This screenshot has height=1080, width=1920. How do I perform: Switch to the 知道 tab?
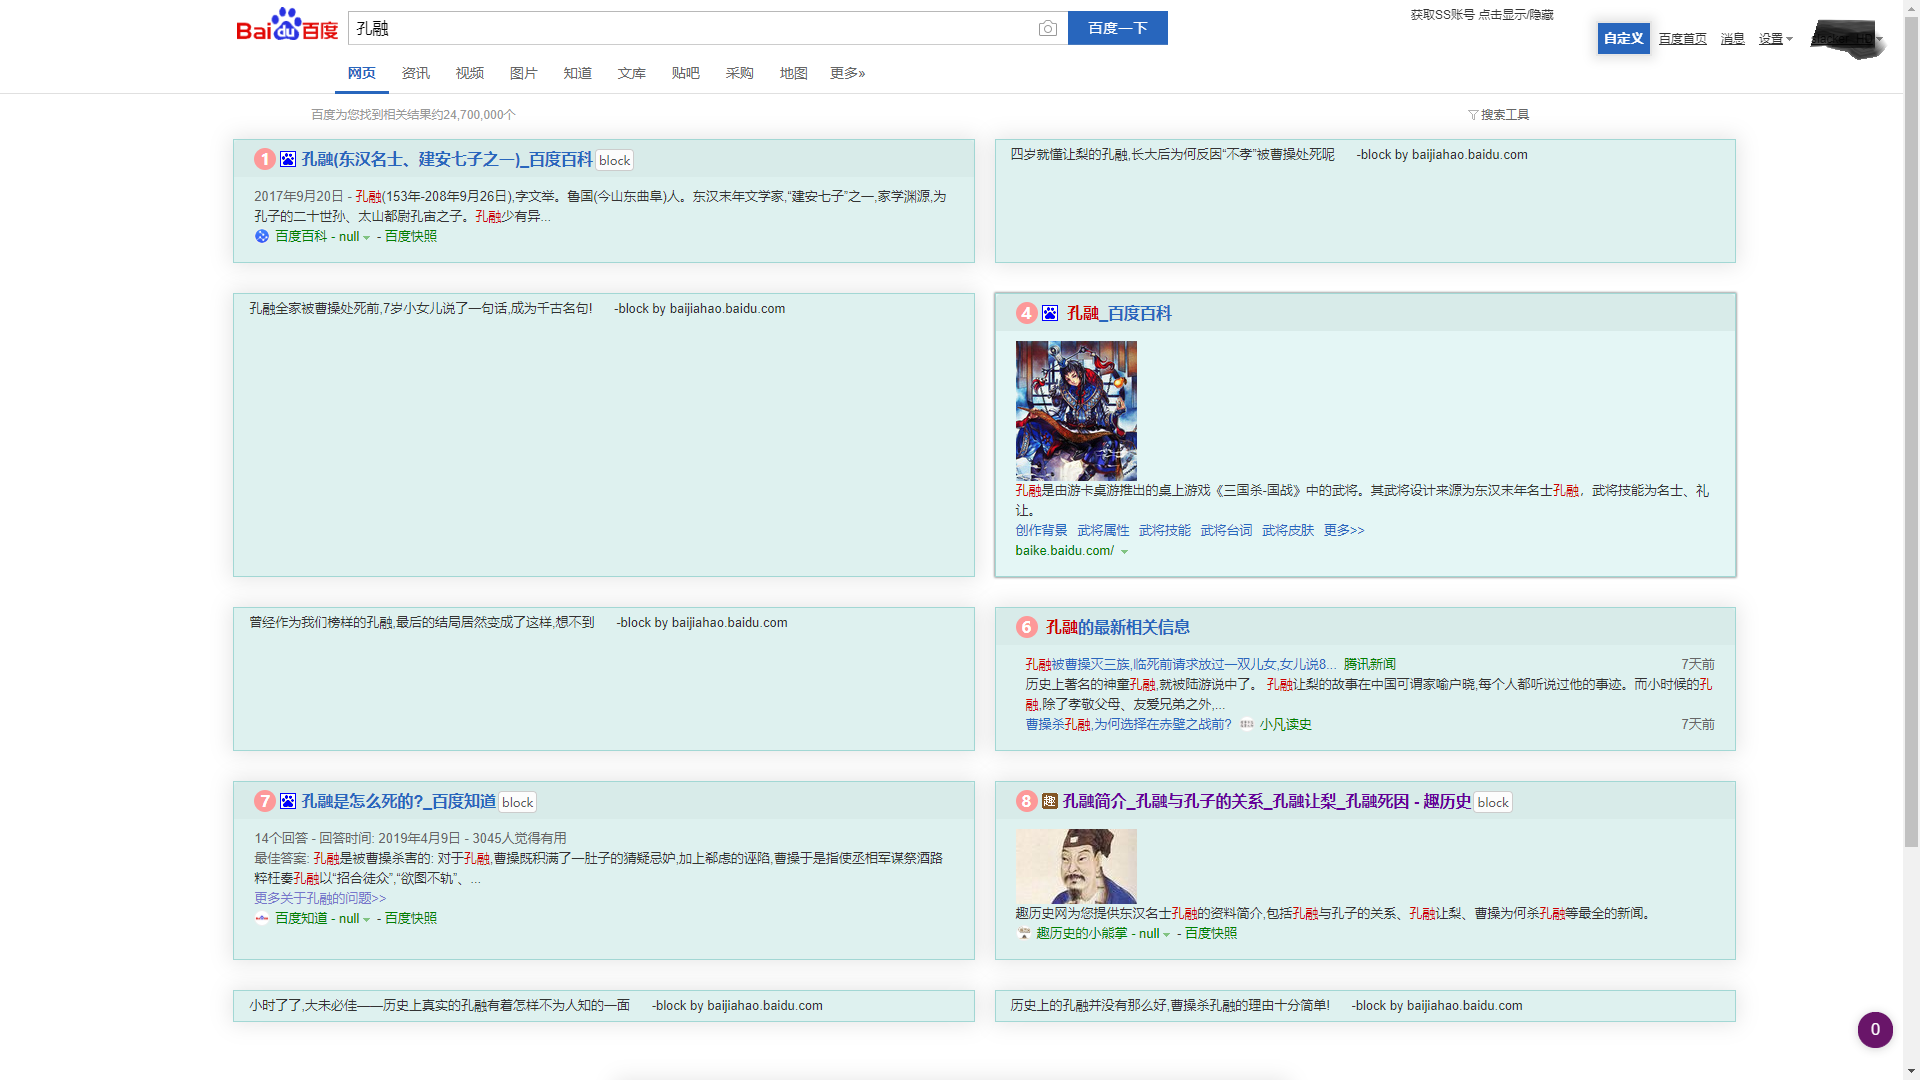577,73
